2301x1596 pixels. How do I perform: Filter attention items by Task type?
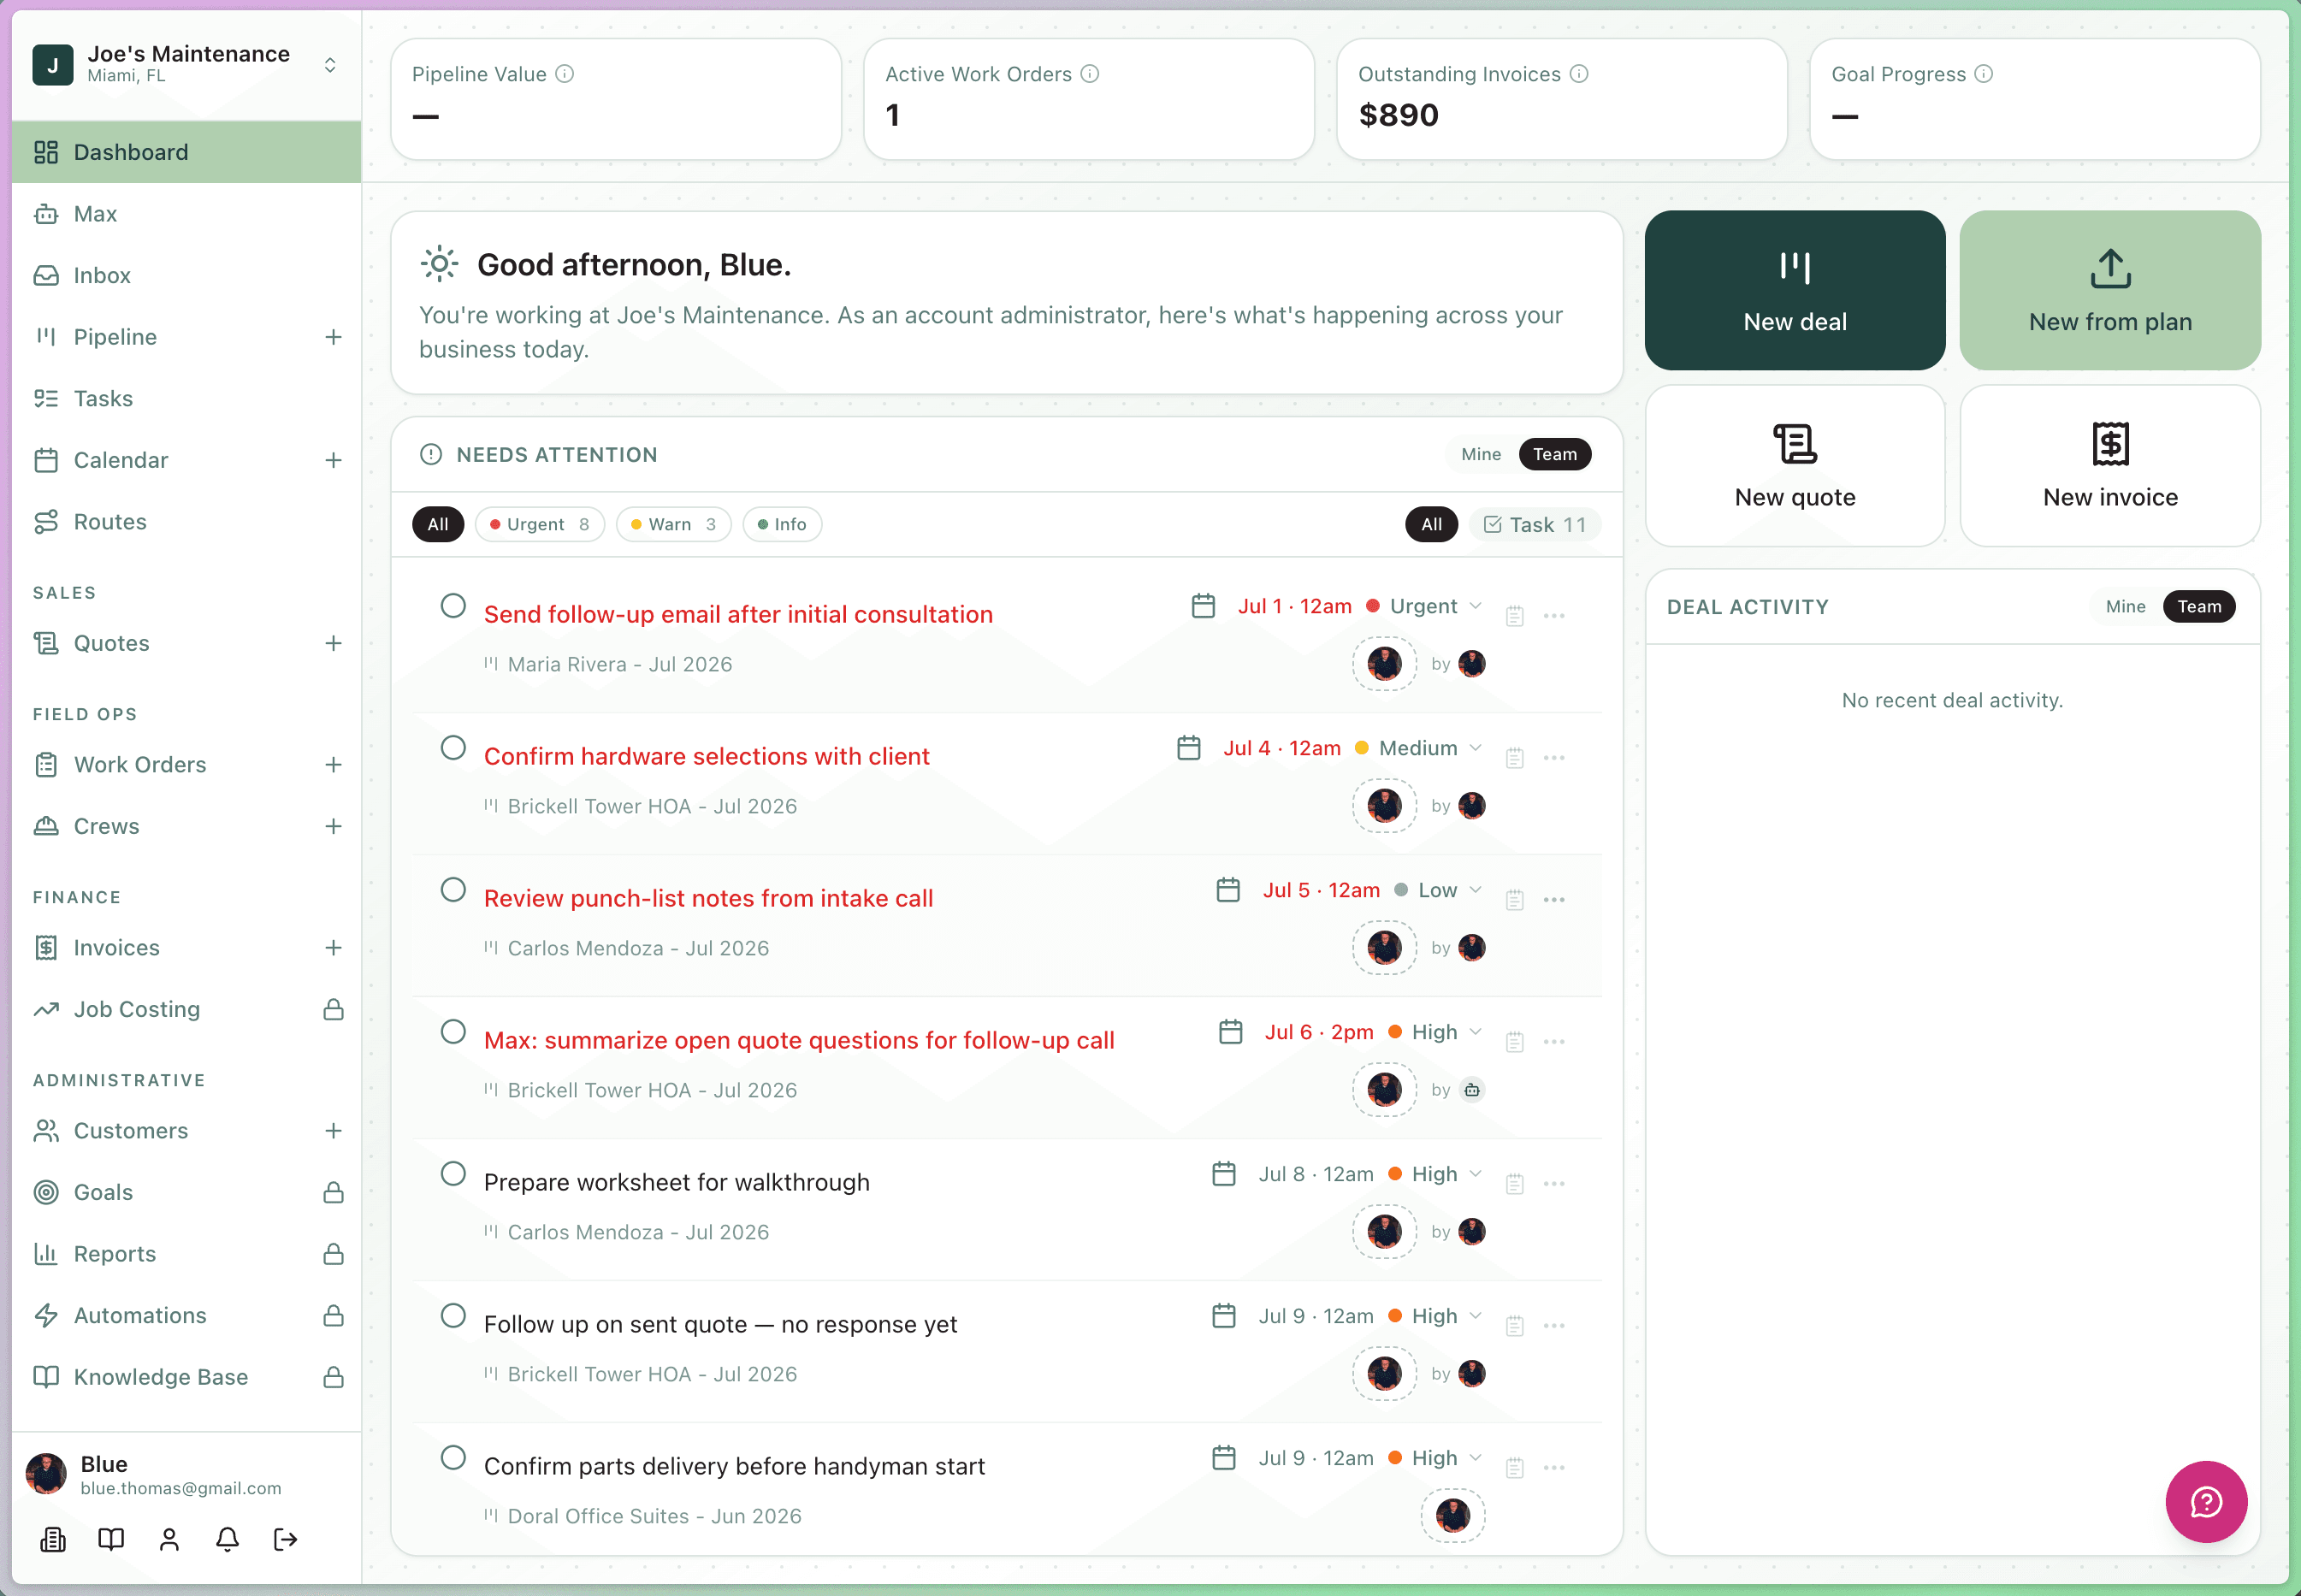tap(1535, 524)
